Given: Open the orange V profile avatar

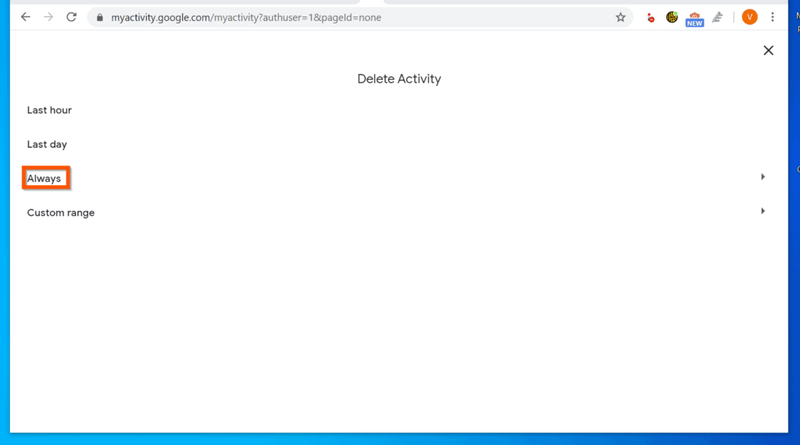Looking at the screenshot, I should tap(749, 17).
